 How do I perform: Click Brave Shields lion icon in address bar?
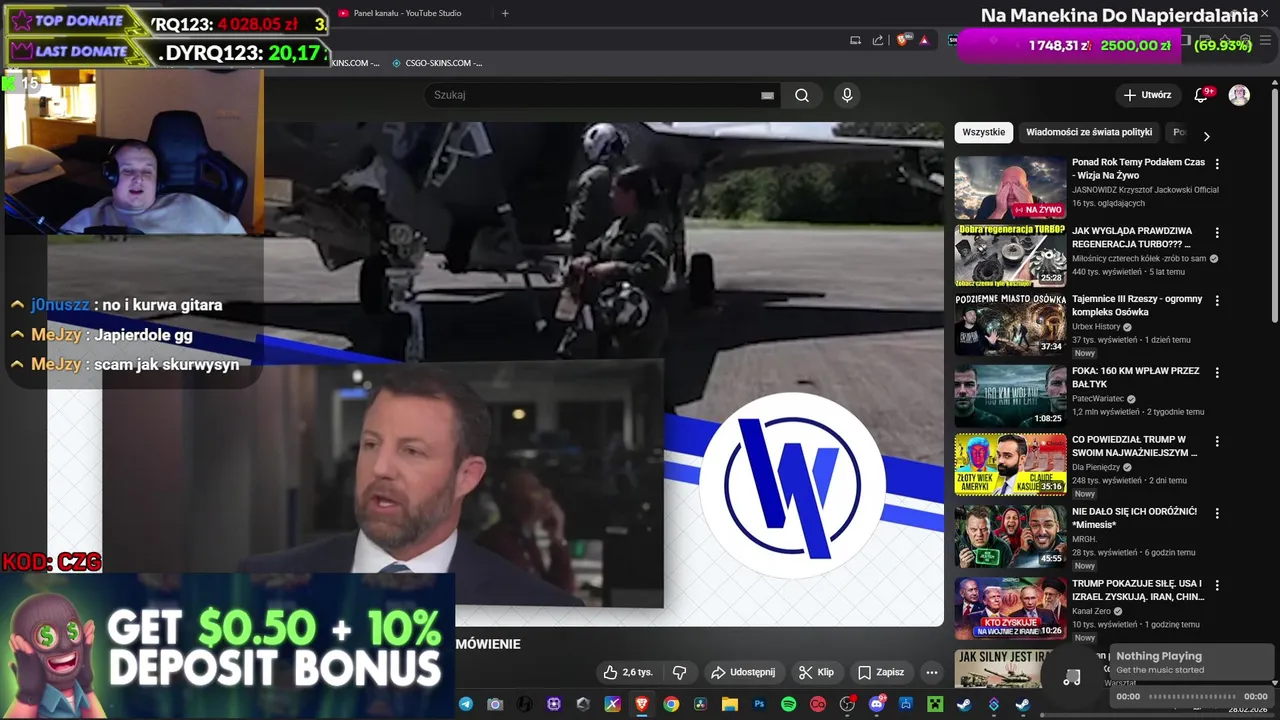coord(902,40)
